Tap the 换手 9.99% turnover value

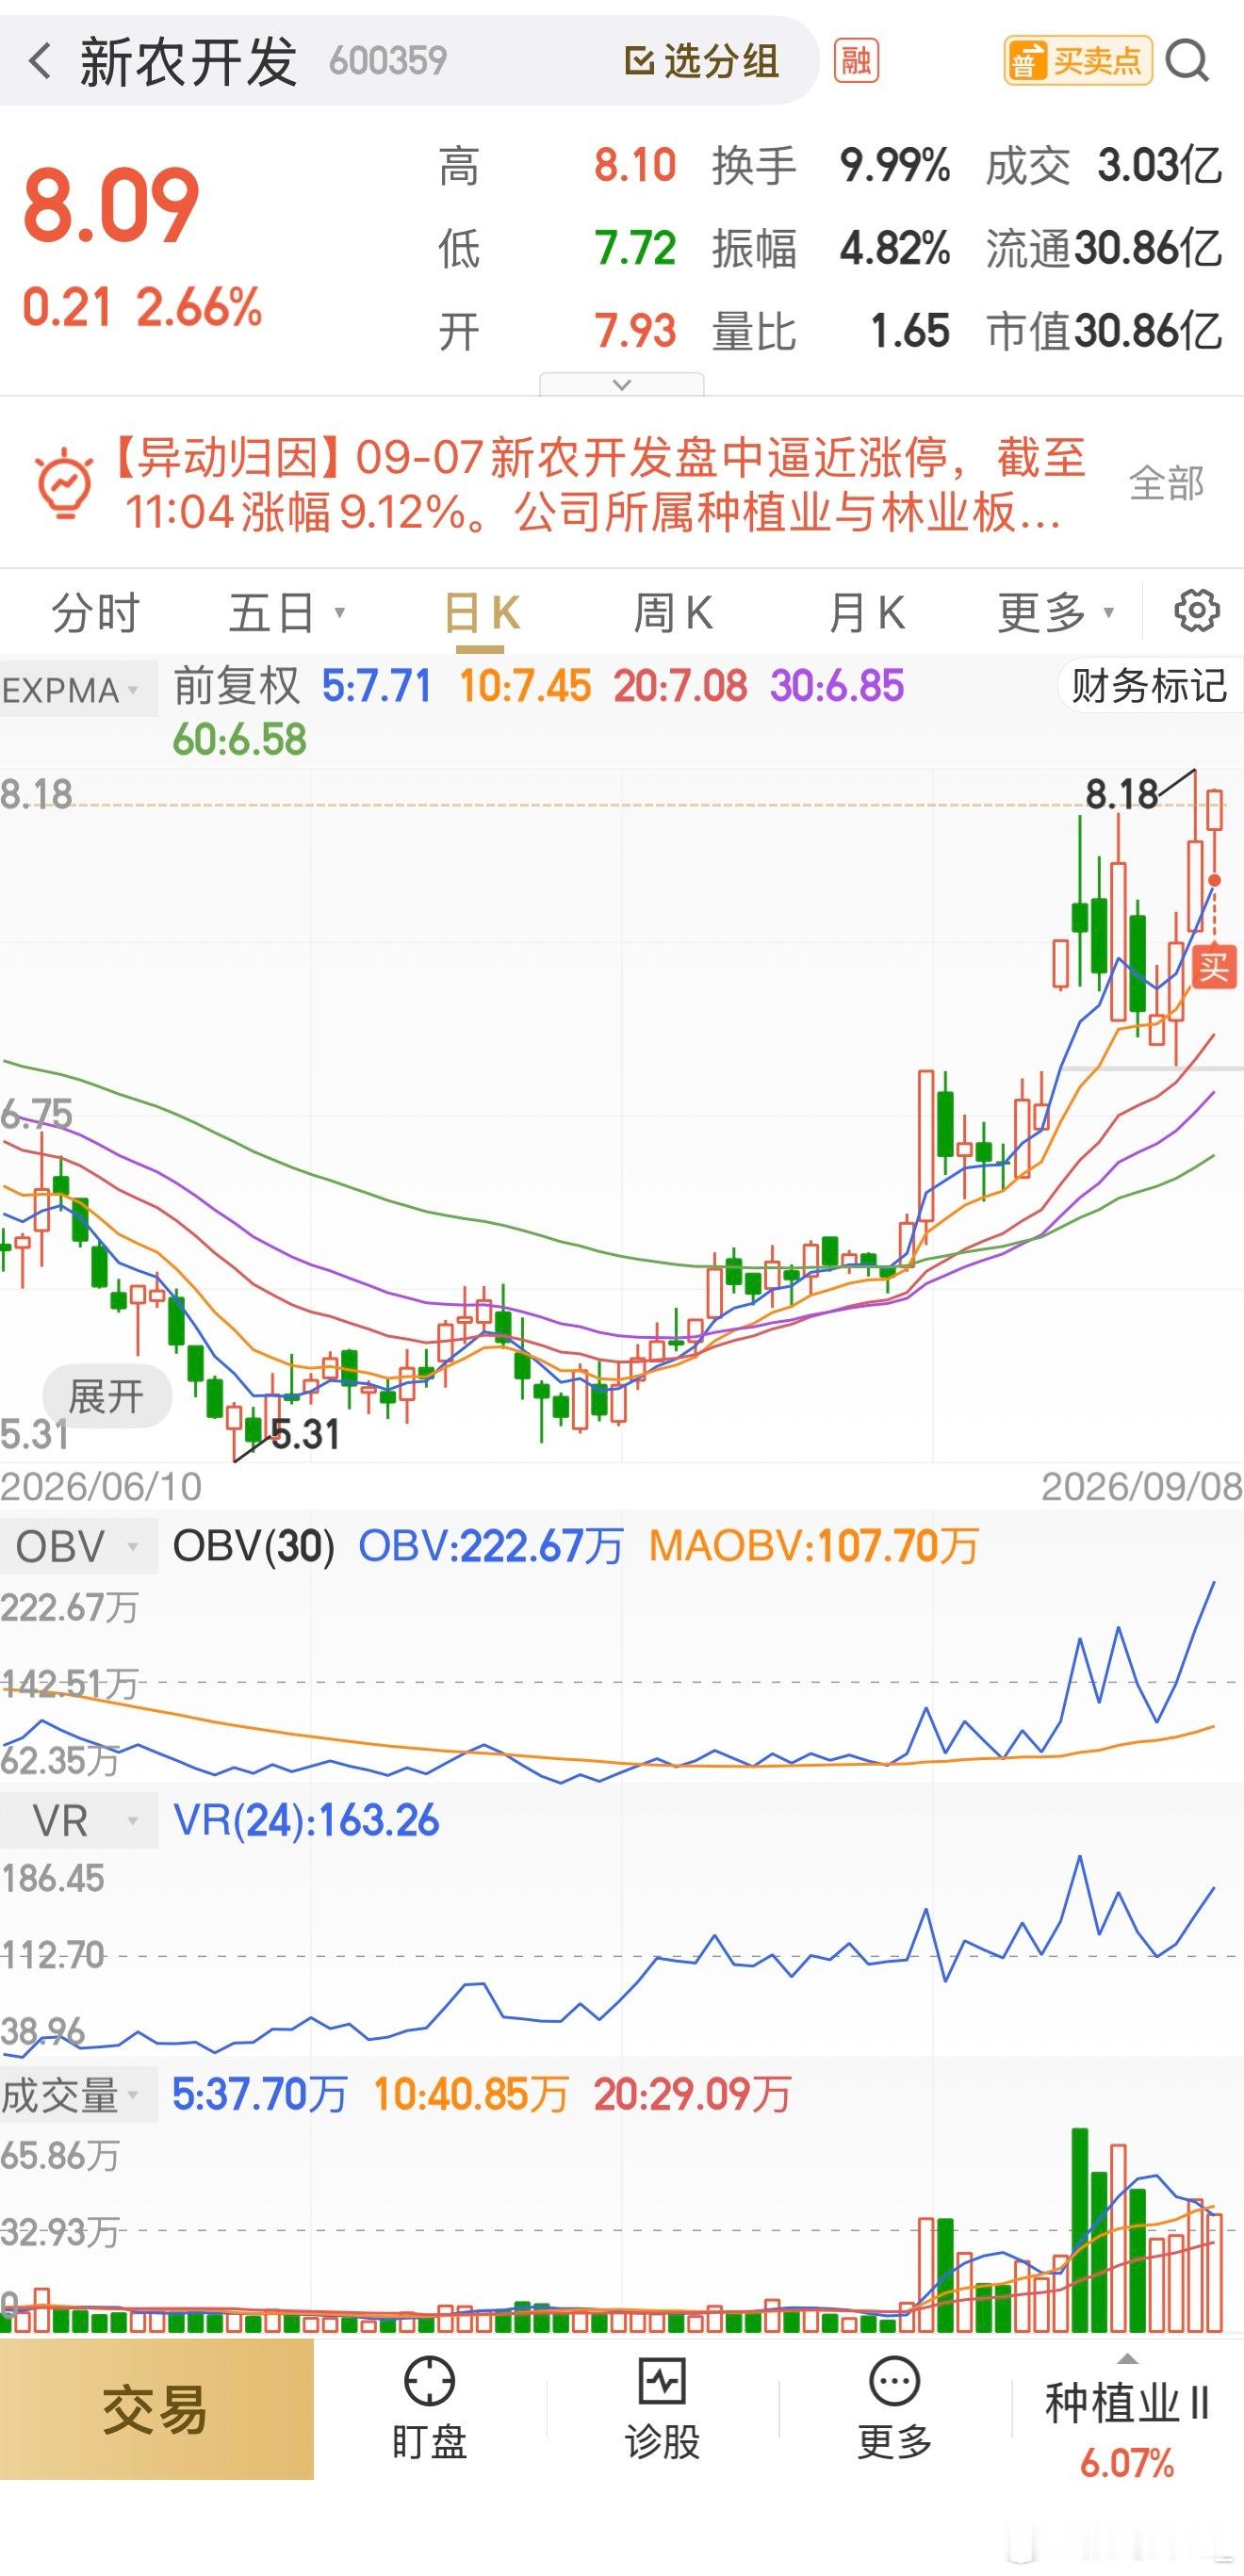click(894, 165)
